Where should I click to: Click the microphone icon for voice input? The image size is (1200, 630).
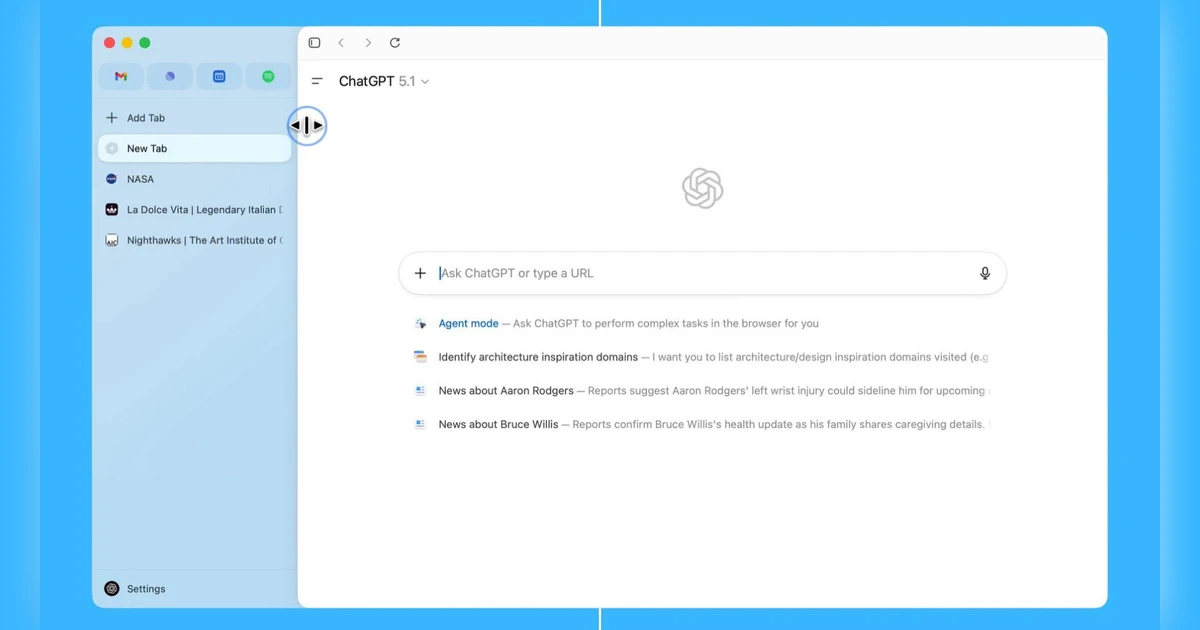pos(984,272)
